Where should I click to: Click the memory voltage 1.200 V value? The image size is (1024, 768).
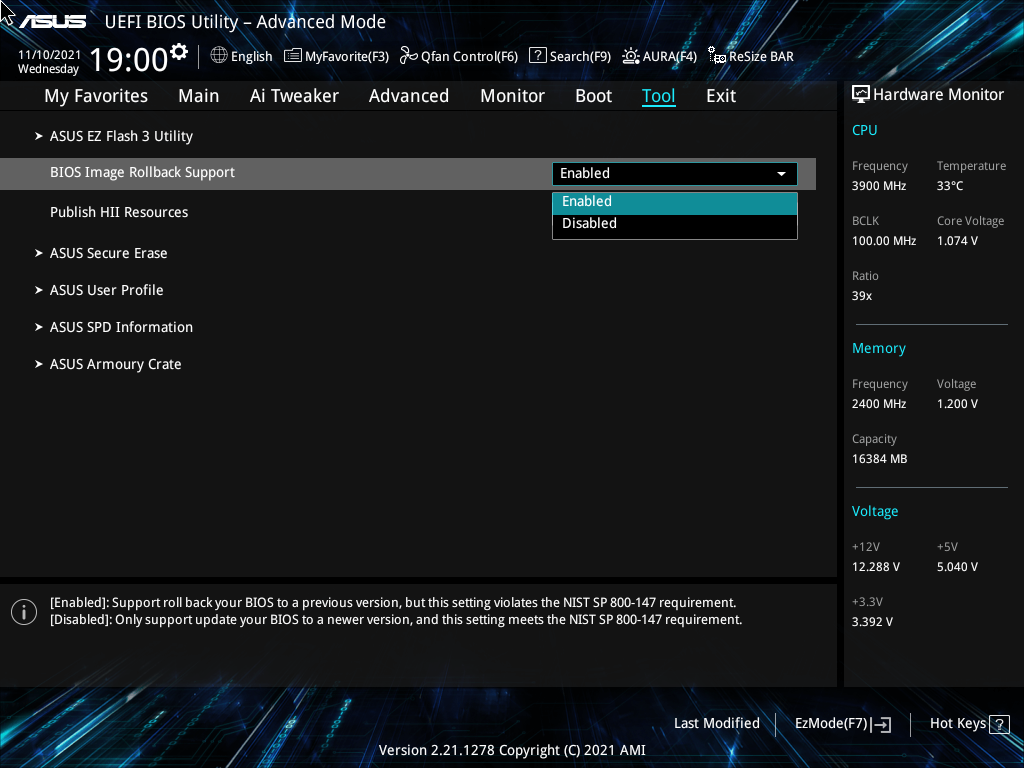(957, 404)
